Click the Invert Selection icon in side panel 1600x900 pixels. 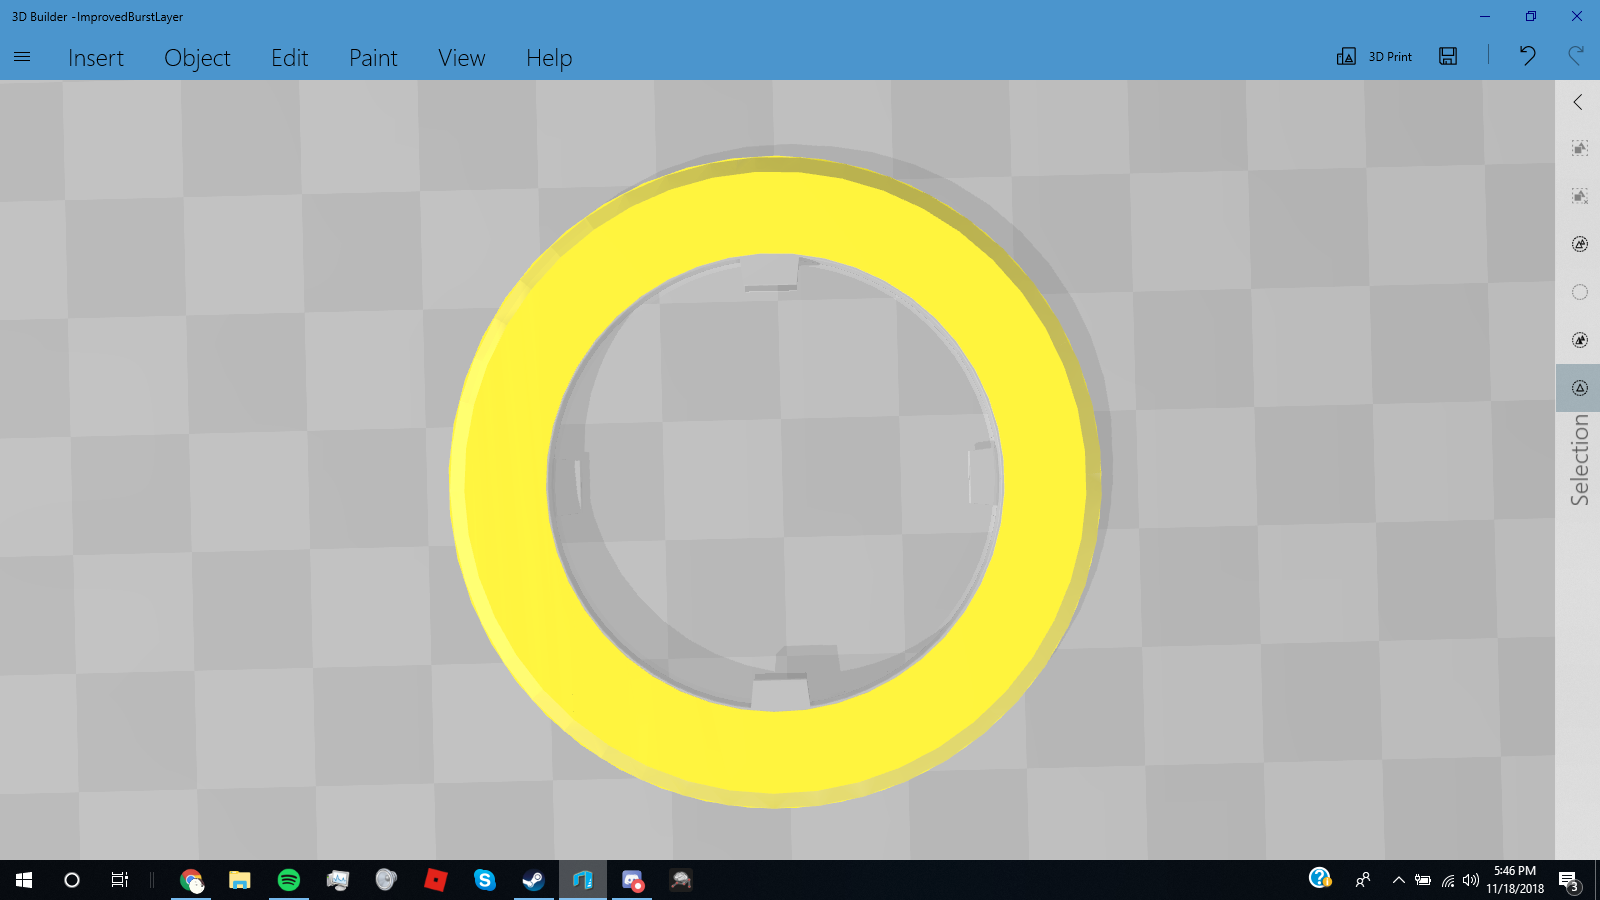pyautogui.click(x=1580, y=340)
